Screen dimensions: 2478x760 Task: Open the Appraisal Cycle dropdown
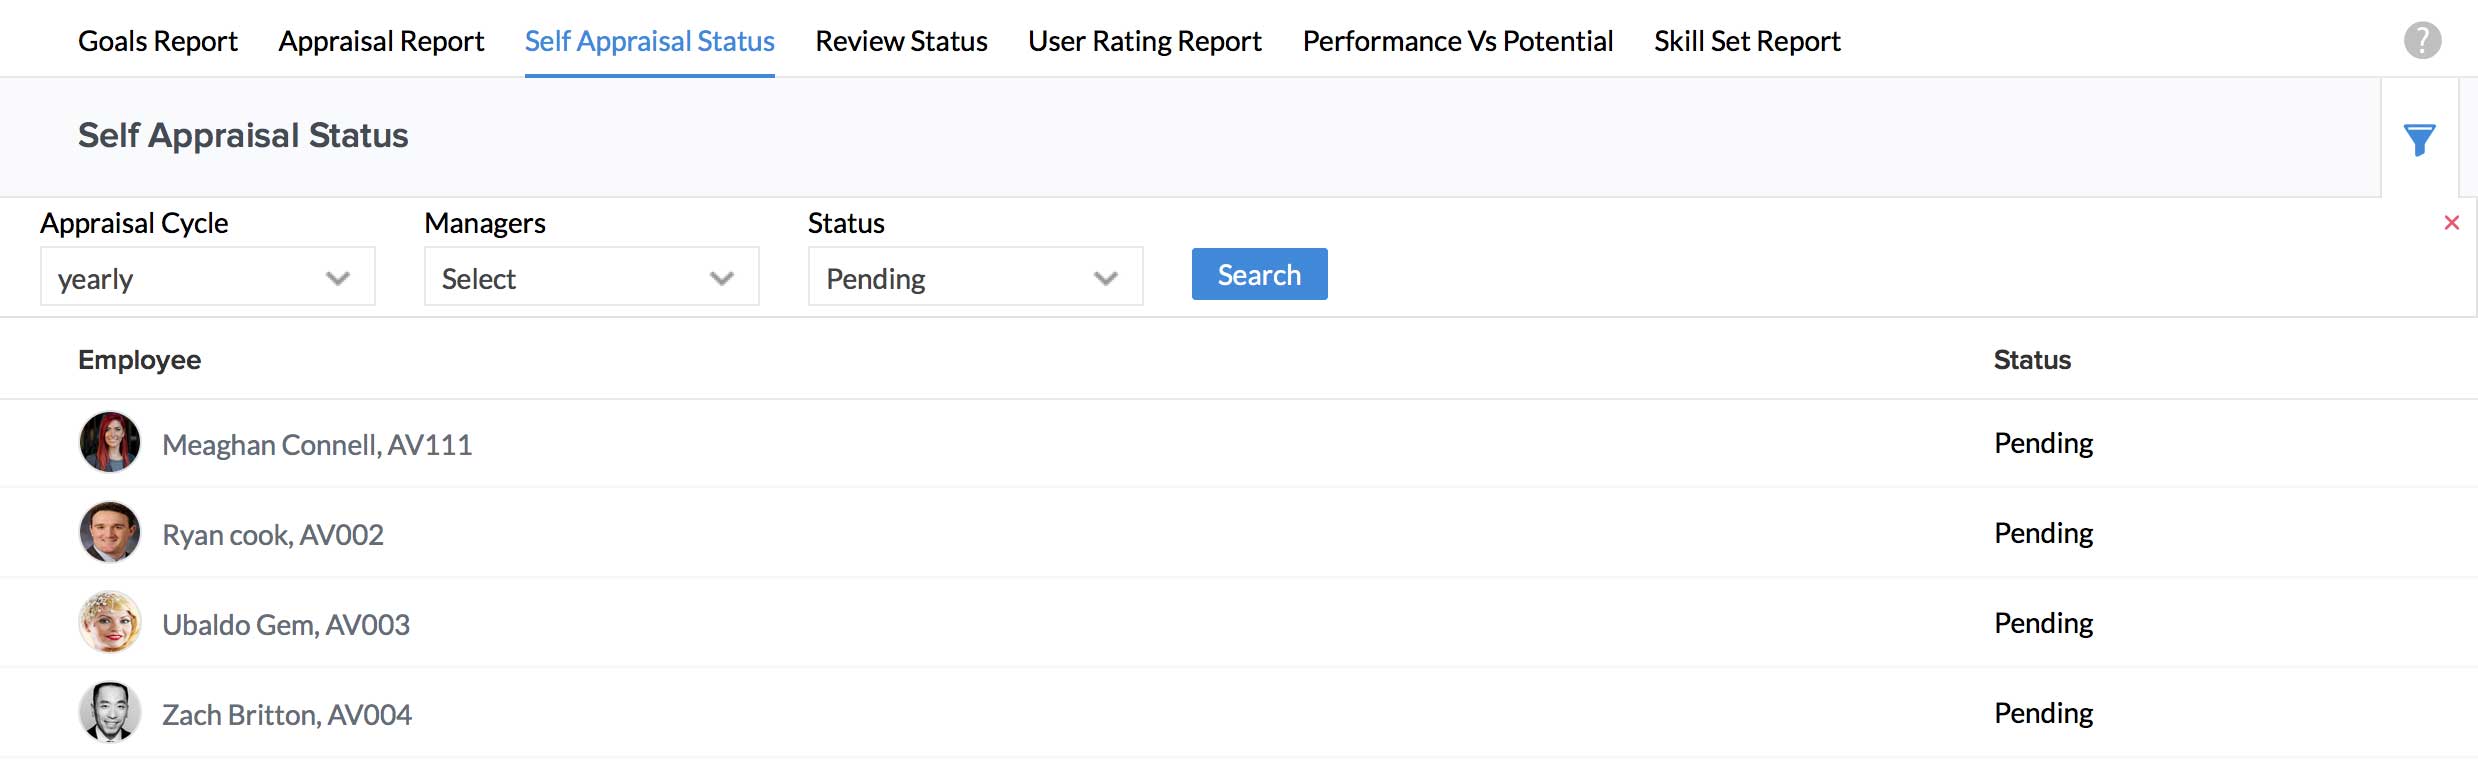(207, 277)
